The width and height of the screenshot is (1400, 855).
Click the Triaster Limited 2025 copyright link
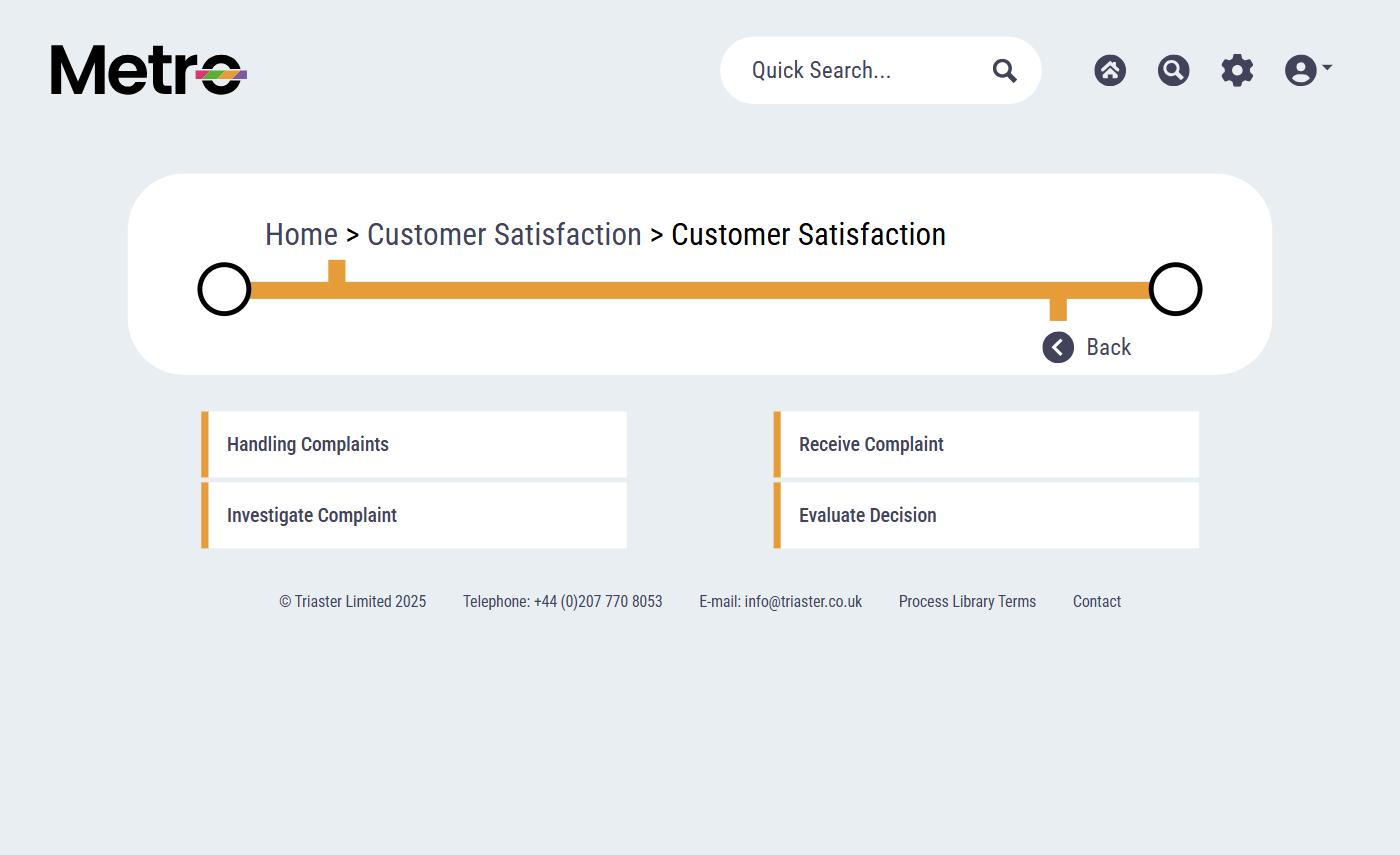tap(352, 601)
